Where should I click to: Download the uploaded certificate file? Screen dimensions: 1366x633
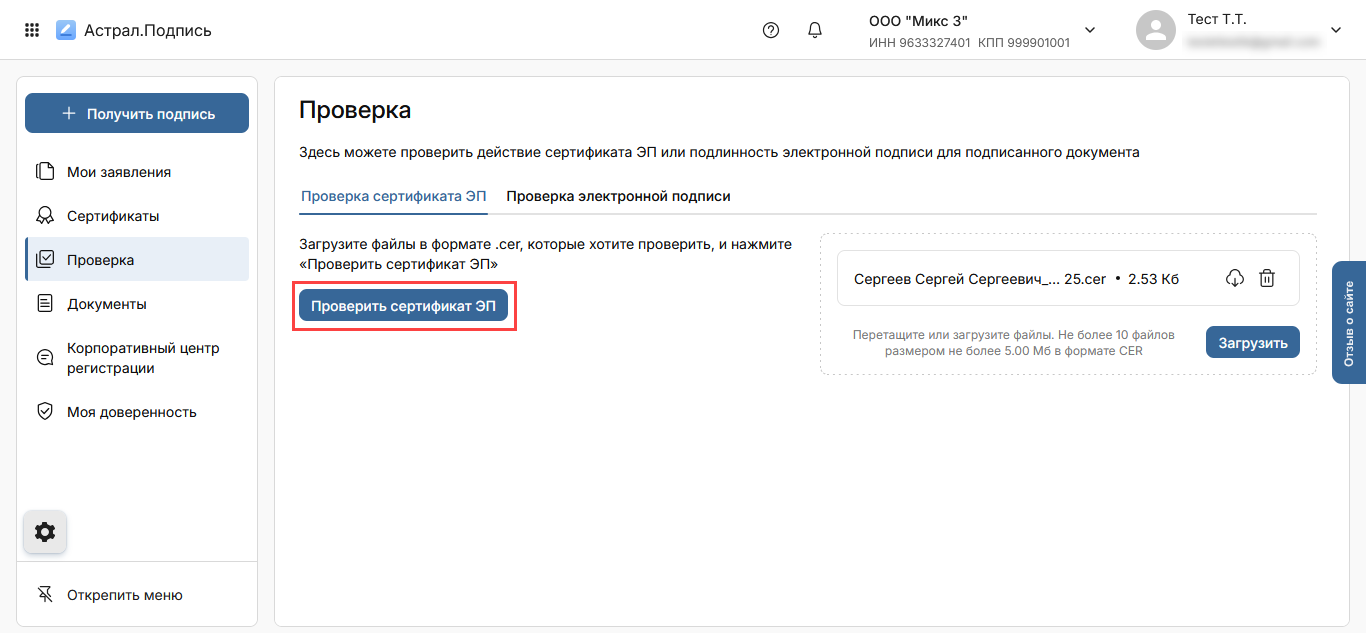click(1234, 279)
